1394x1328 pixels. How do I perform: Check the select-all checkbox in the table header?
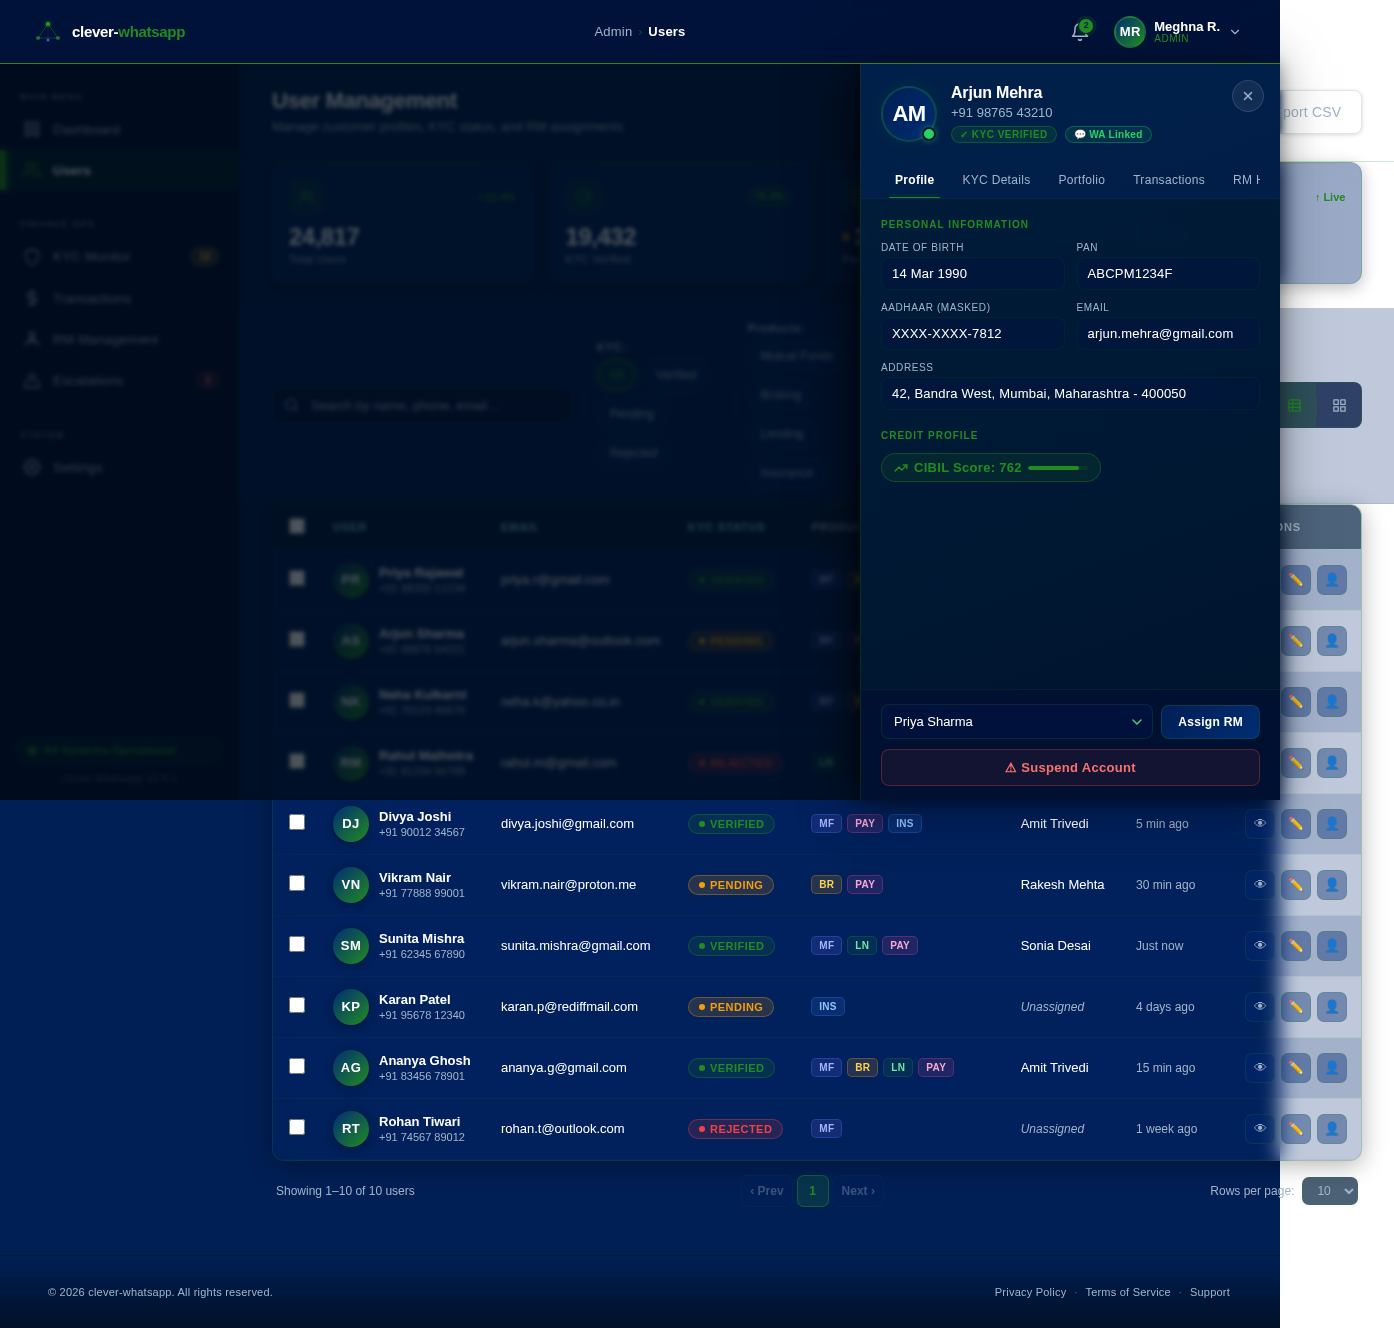pyautogui.click(x=297, y=526)
